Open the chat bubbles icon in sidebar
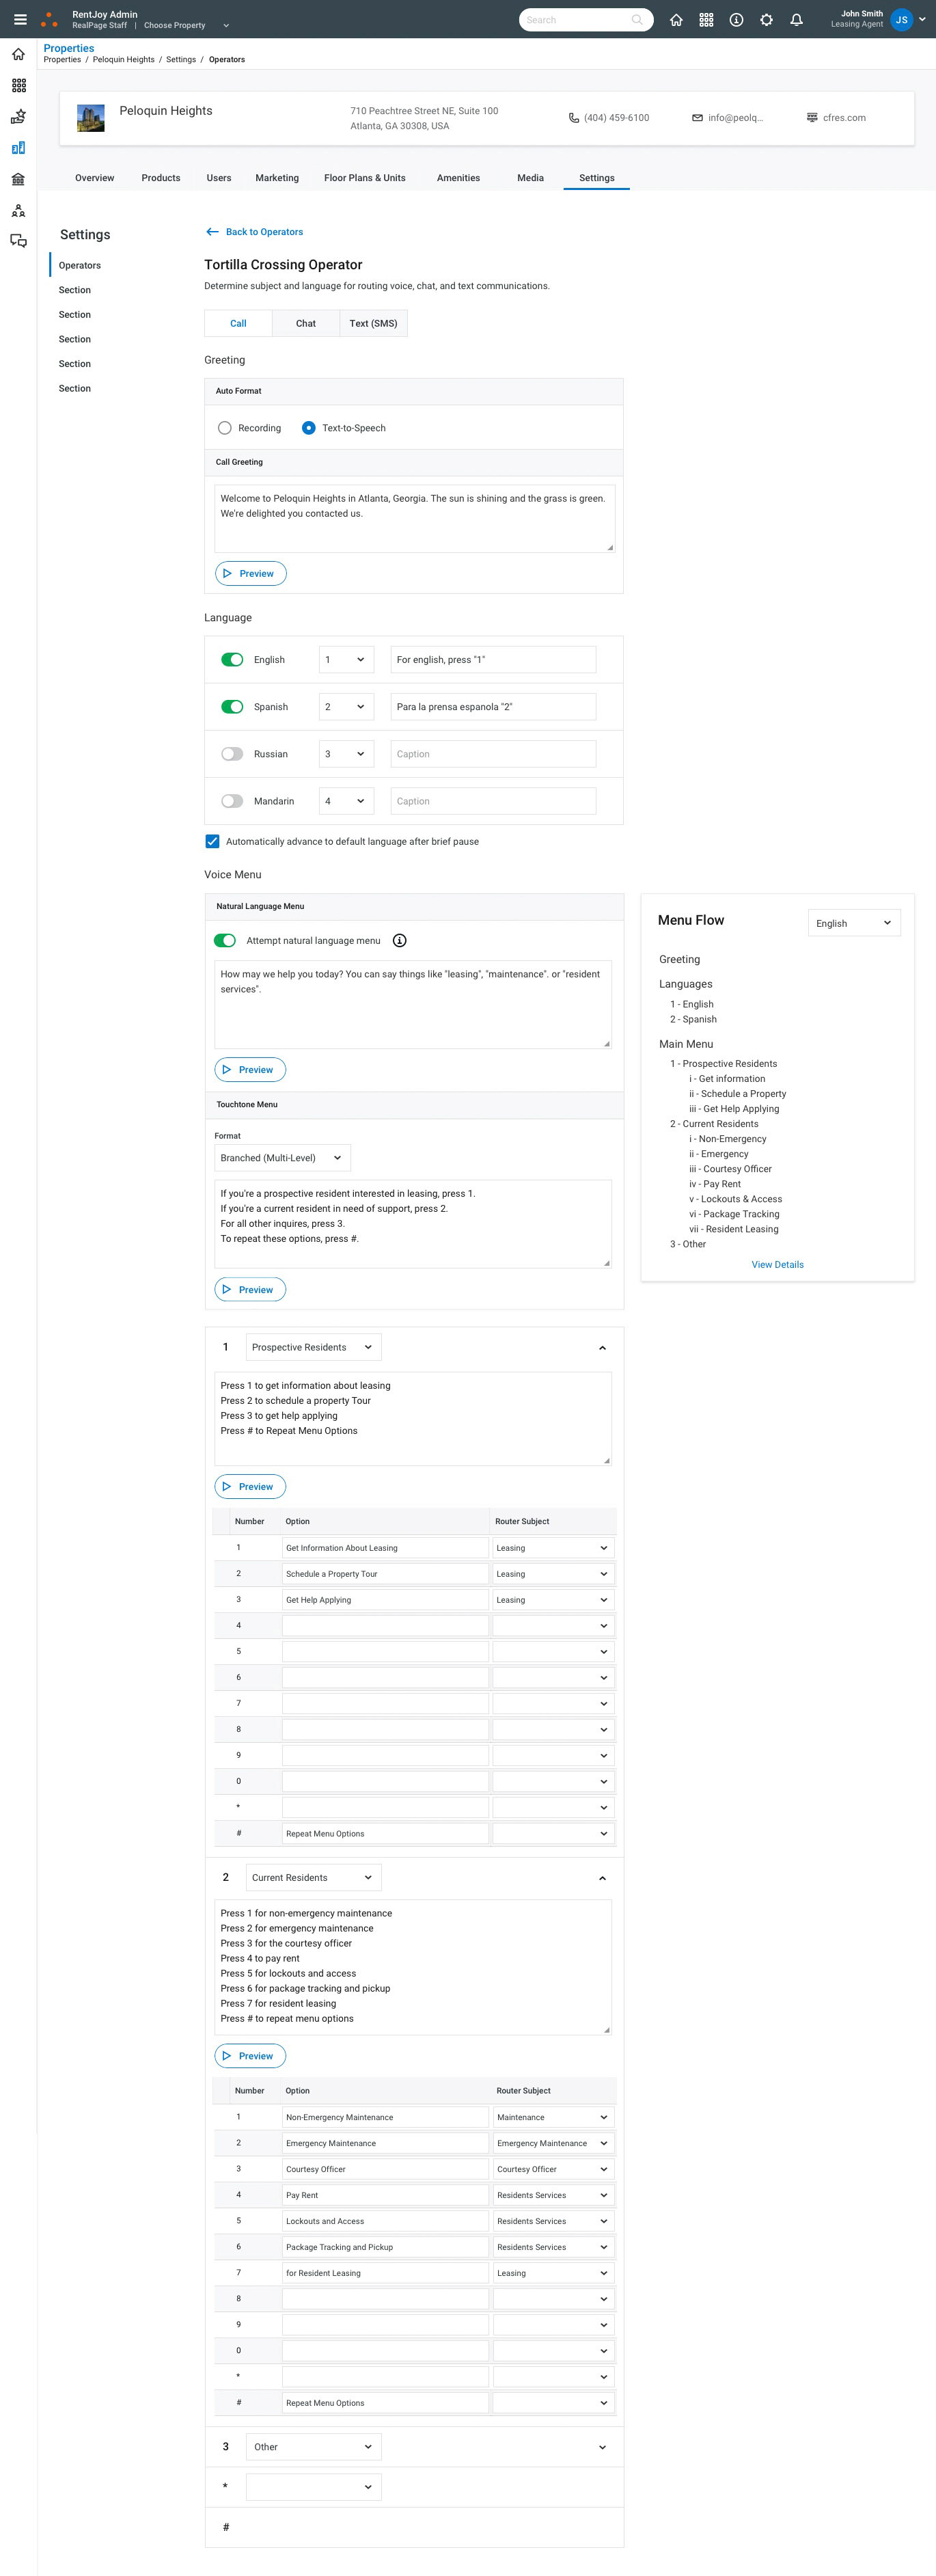936x2576 pixels. pyautogui.click(x=18, y=241)
